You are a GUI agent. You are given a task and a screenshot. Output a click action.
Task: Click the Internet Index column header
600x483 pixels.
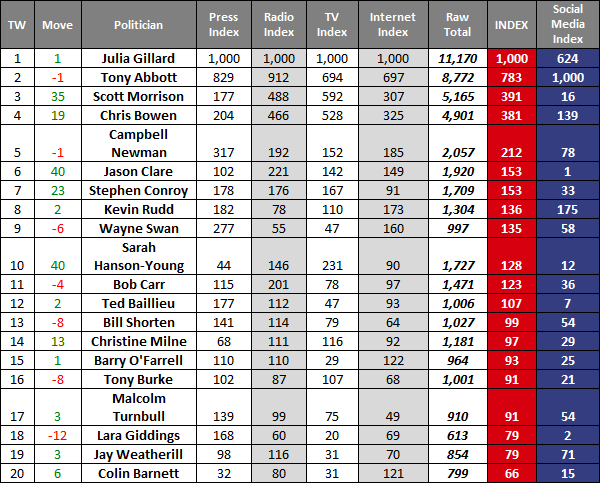(393, 22)
